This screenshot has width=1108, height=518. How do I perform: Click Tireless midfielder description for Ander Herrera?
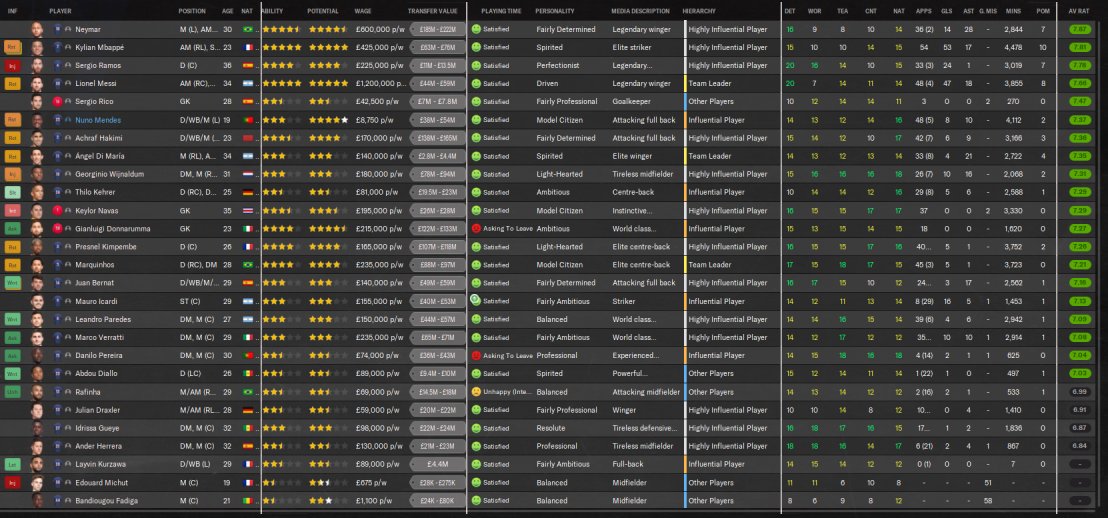[x=644, y=446]
